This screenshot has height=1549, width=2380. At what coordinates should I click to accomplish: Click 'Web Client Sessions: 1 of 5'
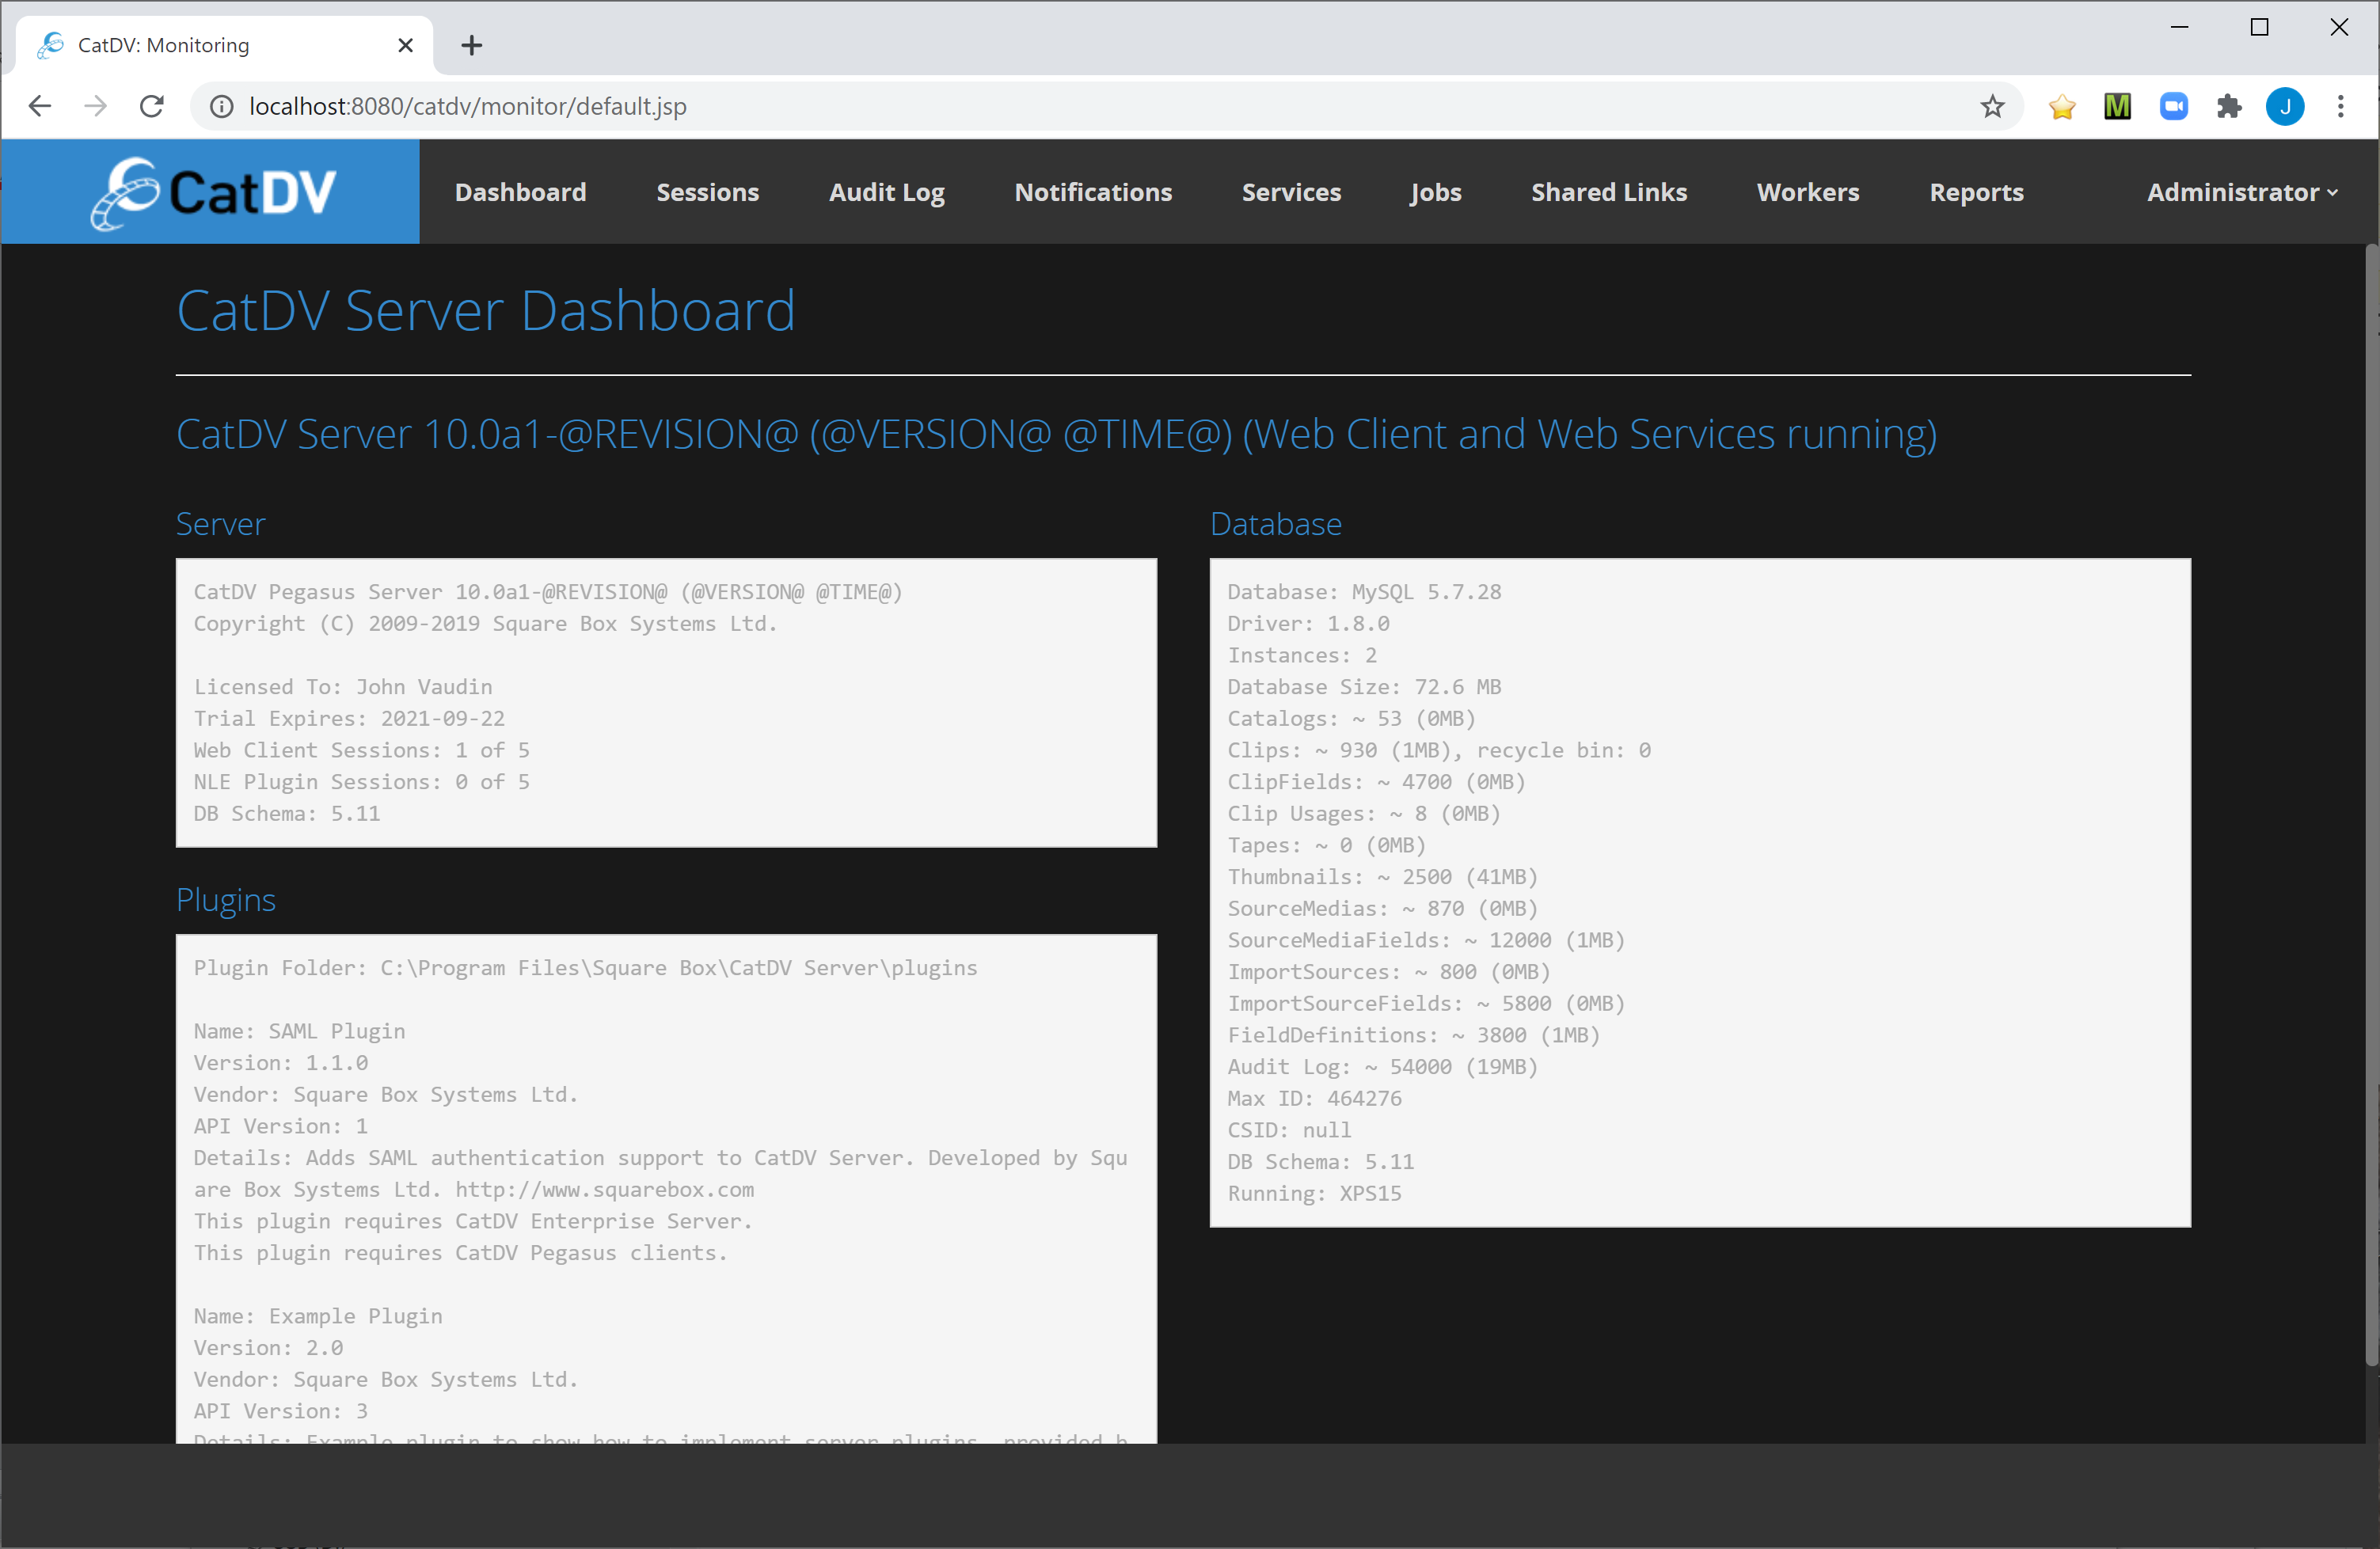tap(361, 750)
